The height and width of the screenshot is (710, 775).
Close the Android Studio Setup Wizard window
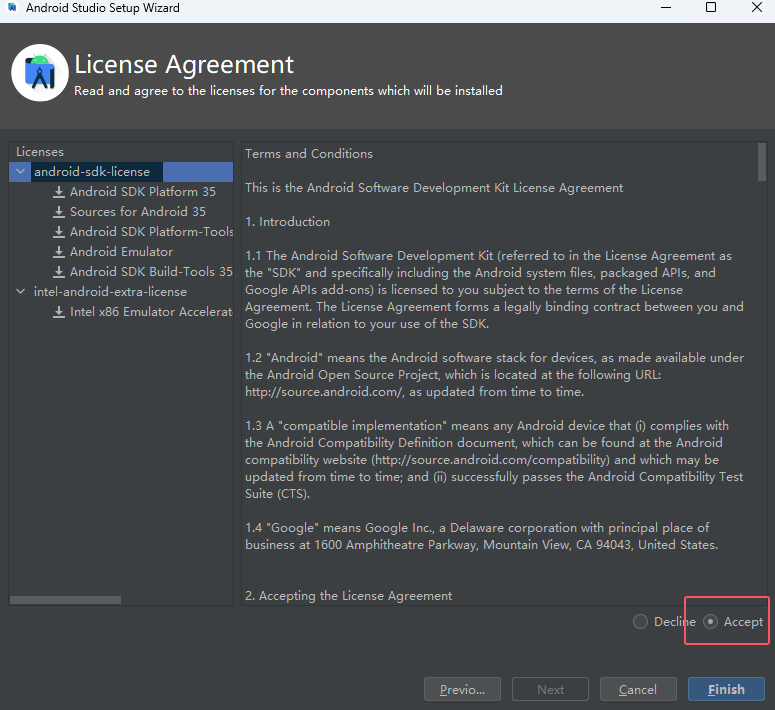pyautogui.click(x=757, y=7)
